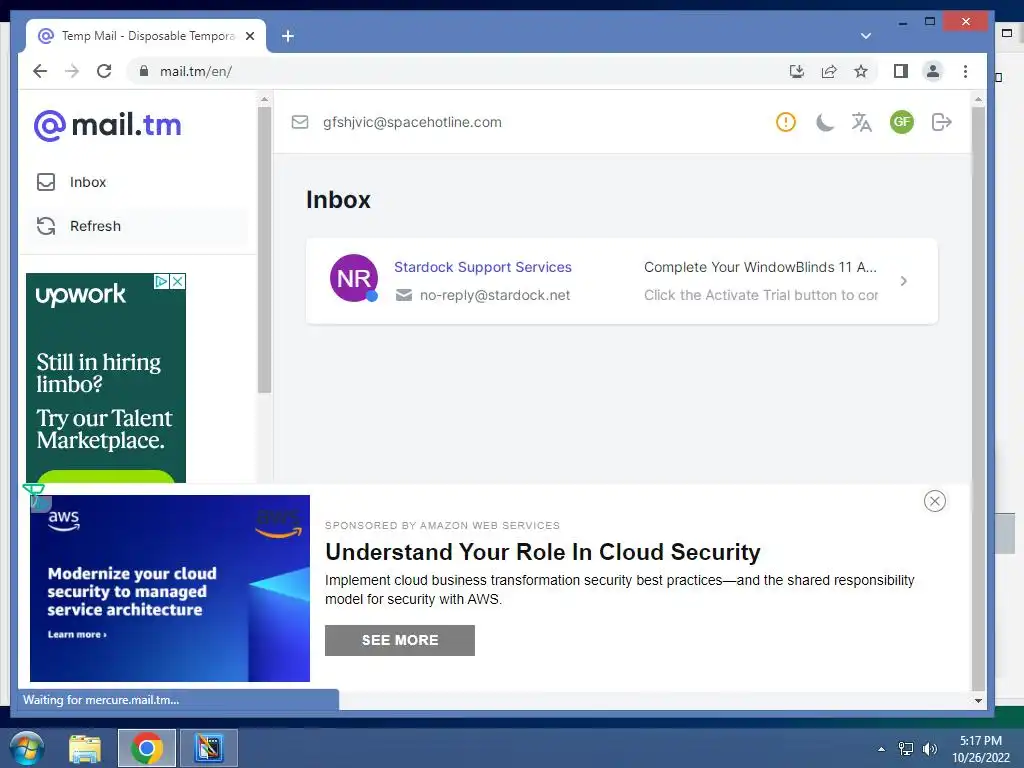Viewport: 1024px width, 768px height.
Task: Go back using browser back arrow
Action: pos(40,71)
